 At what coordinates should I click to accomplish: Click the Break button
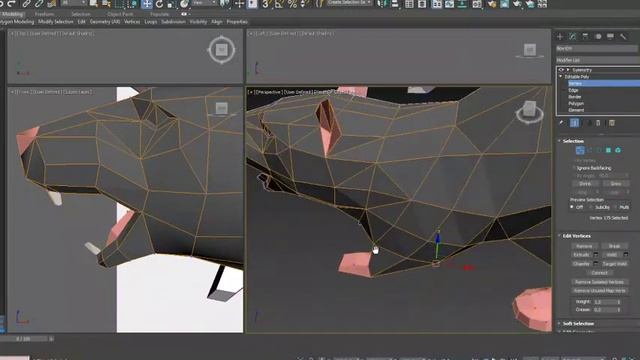[614, 246]
